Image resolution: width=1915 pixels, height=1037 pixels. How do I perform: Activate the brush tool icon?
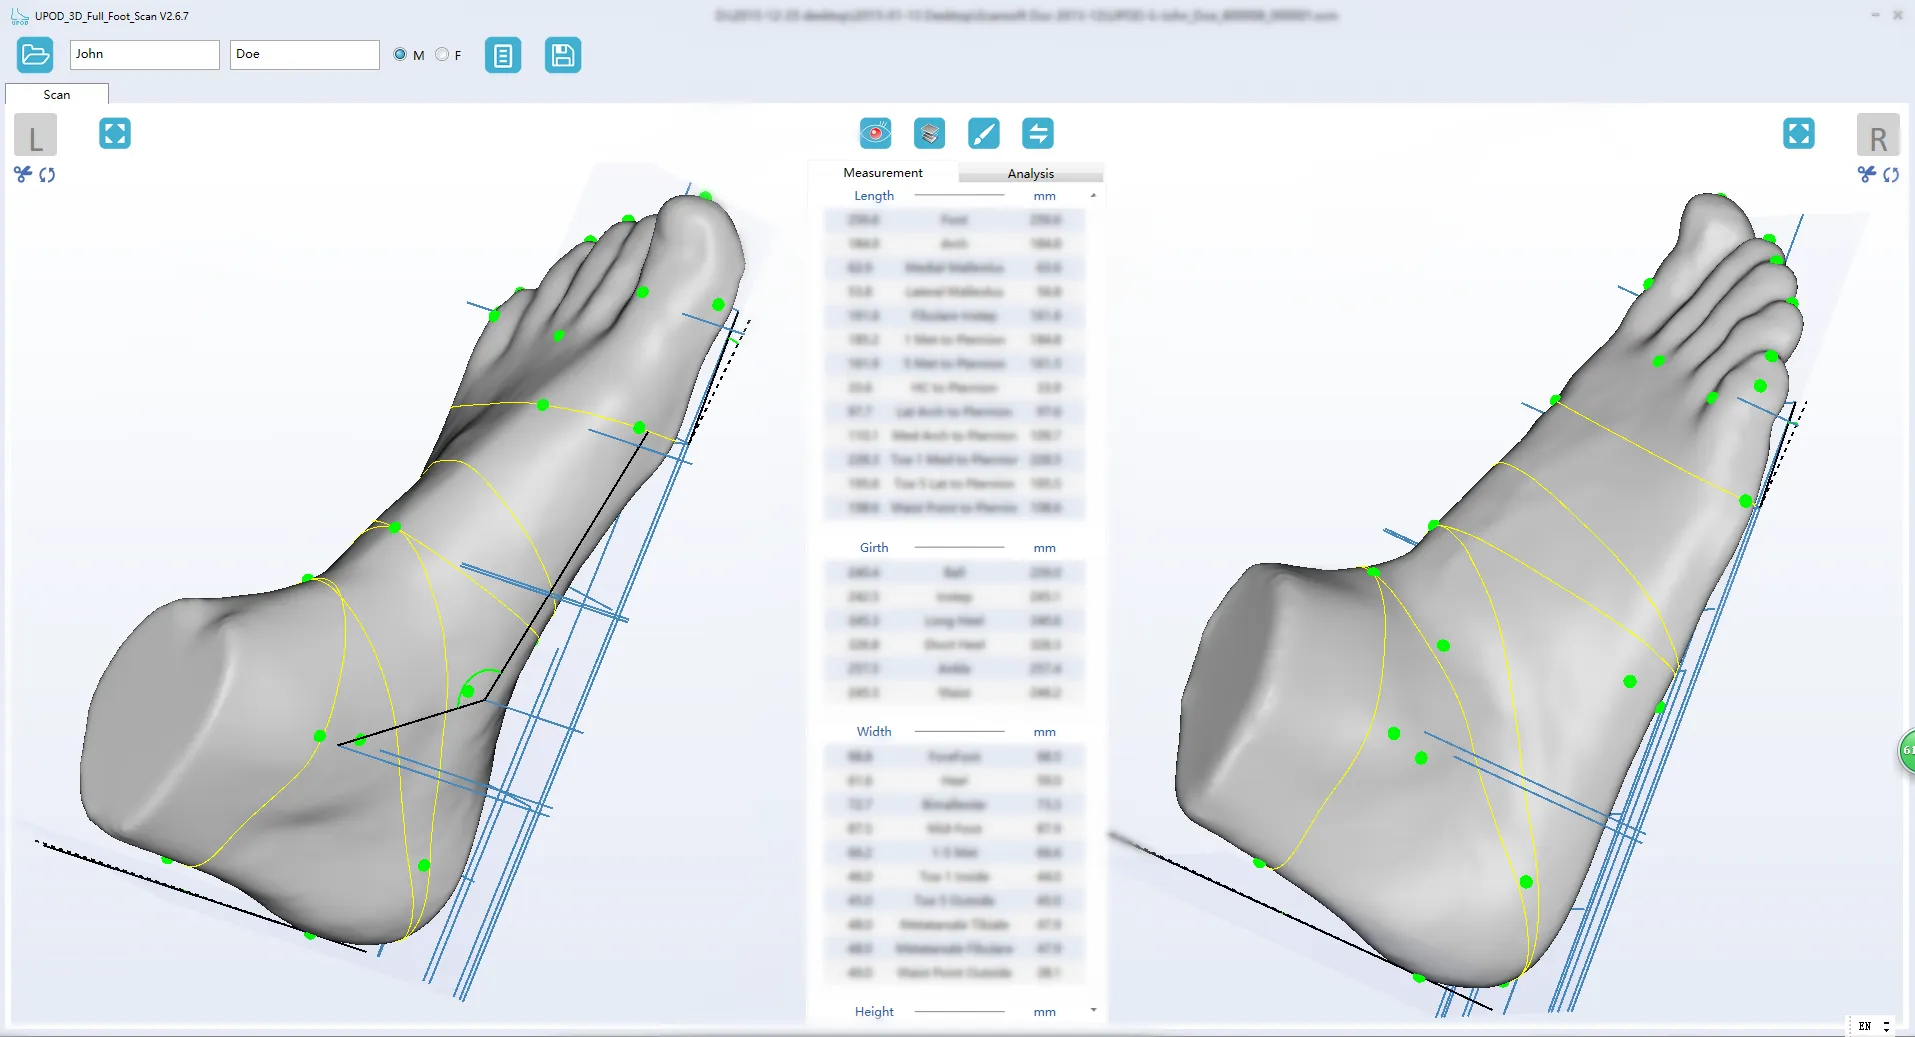(984, 133)
